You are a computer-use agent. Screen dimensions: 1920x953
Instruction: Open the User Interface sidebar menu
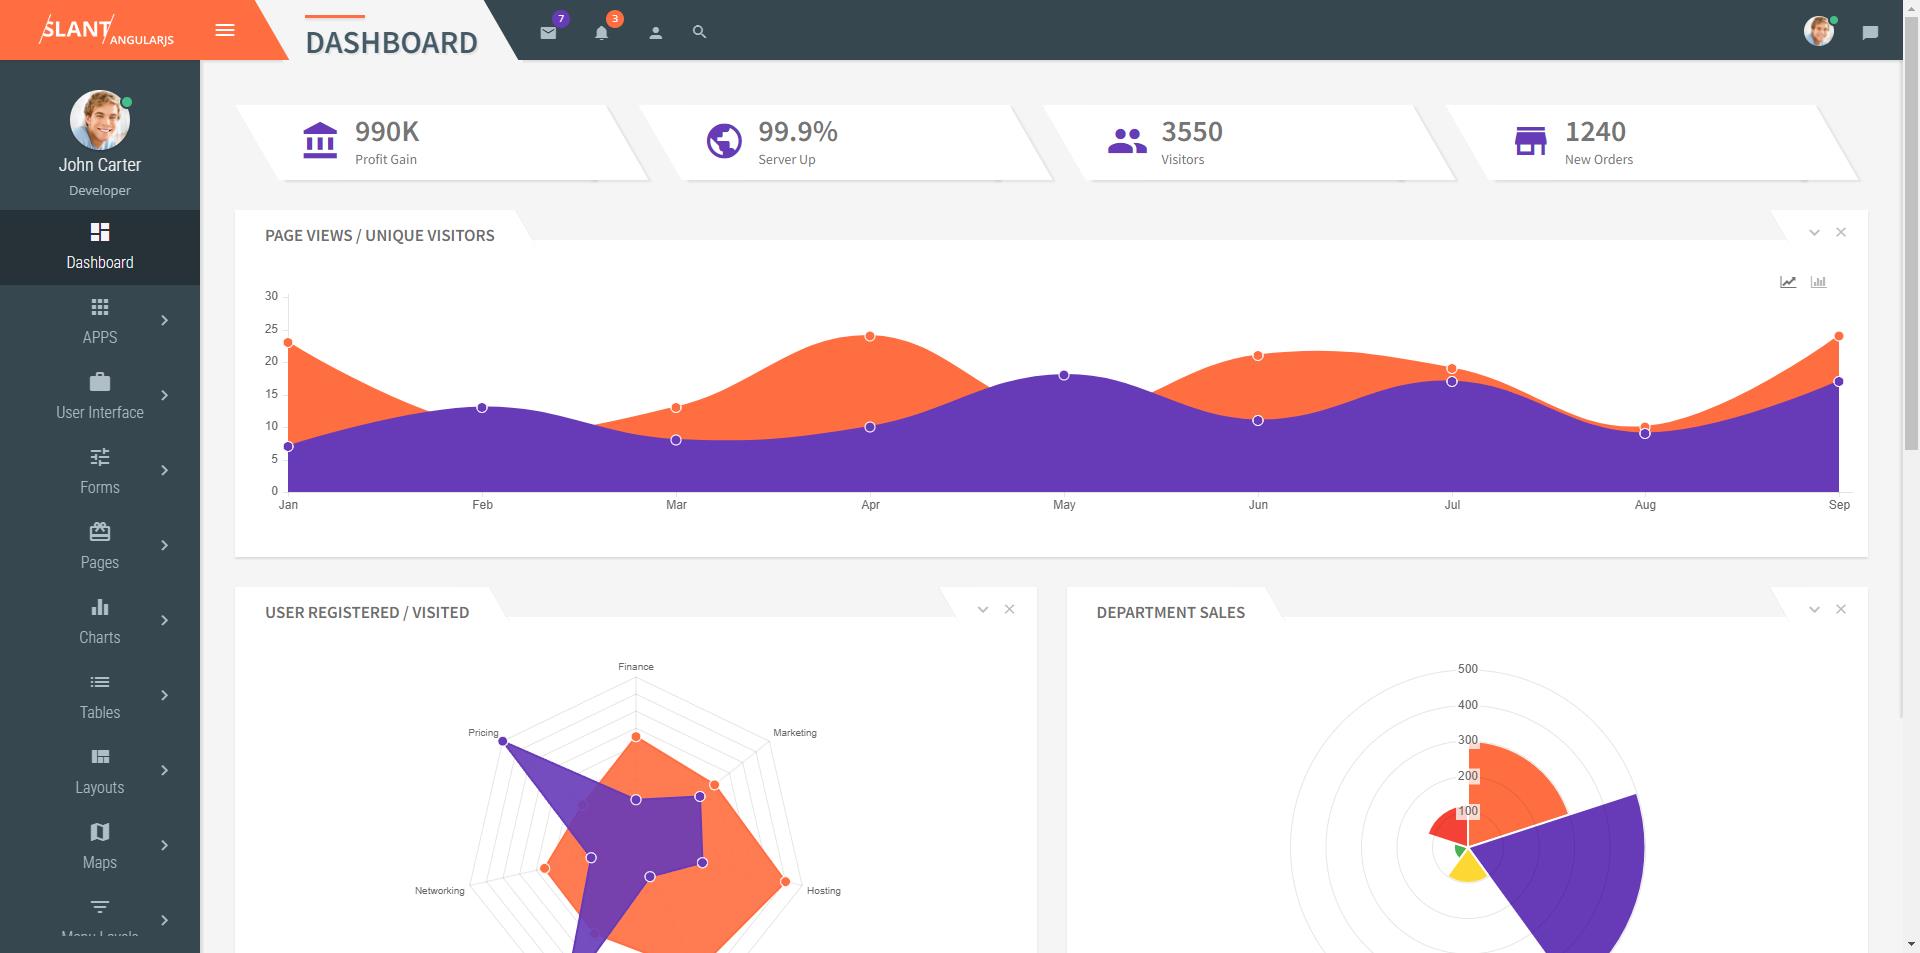coord(100,397)
